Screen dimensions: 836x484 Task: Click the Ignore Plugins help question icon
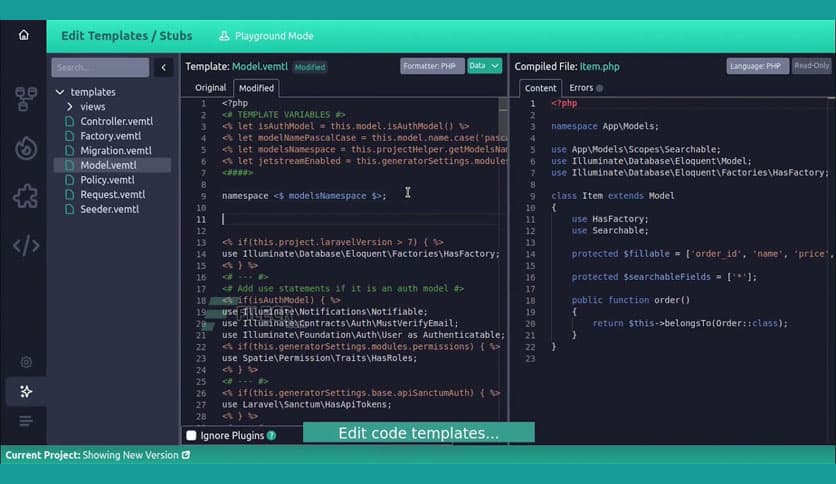tap(271, 435)
